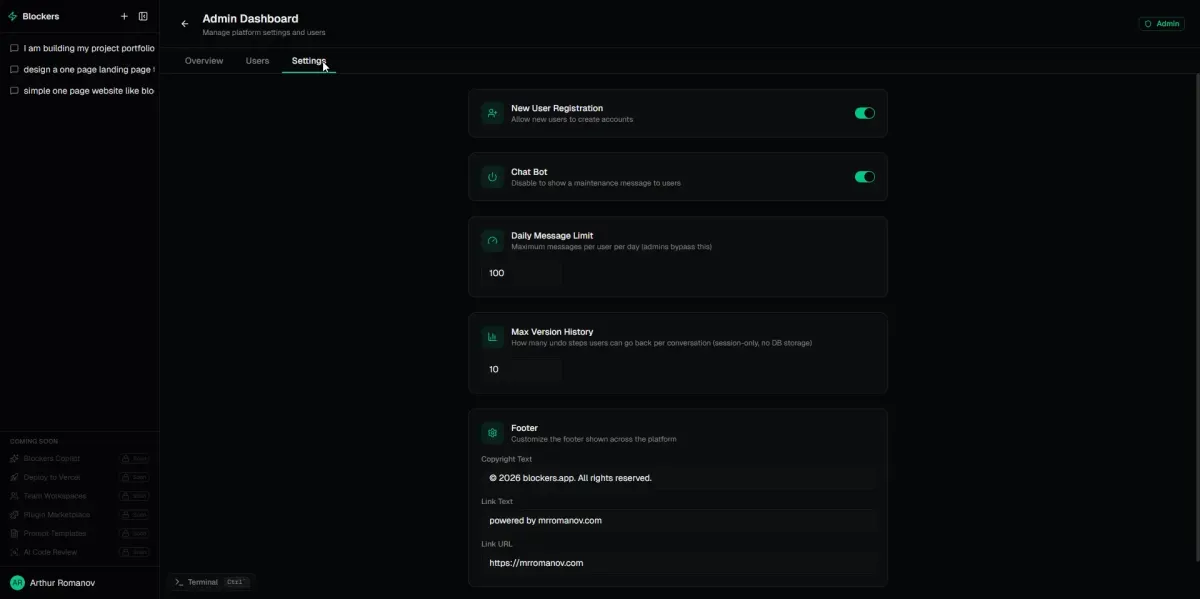Click the Chat Bot power icon

492,177
